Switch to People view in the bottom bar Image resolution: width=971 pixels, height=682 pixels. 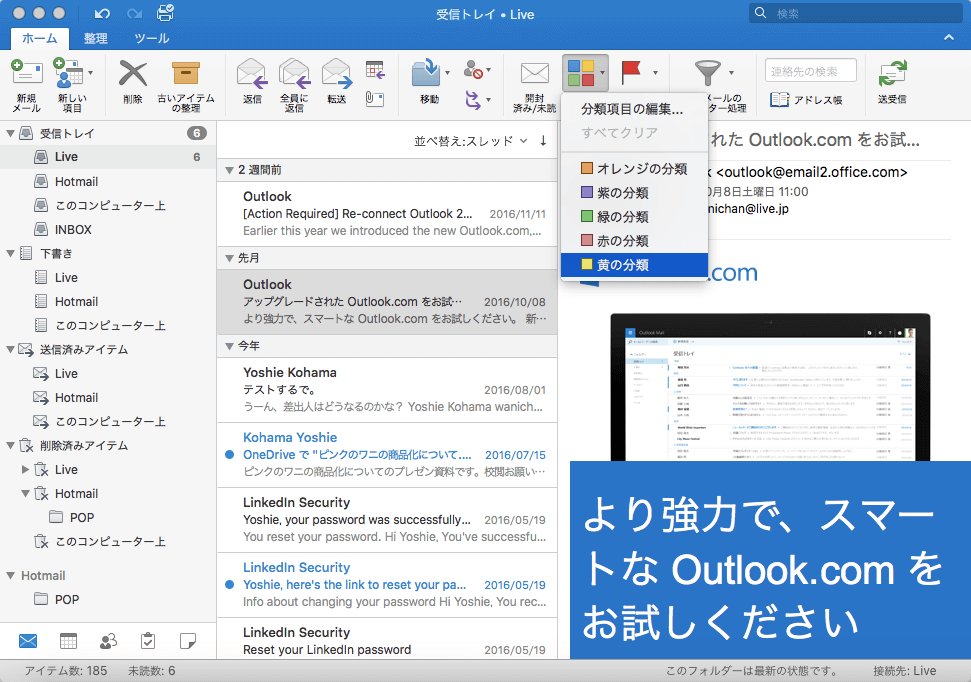click(108, 640)
